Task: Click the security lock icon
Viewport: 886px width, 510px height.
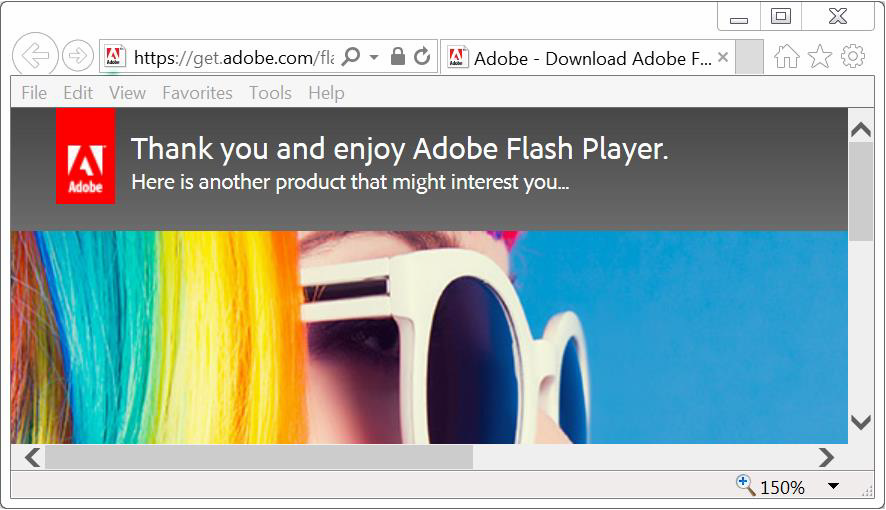Action: coord(398,56)
